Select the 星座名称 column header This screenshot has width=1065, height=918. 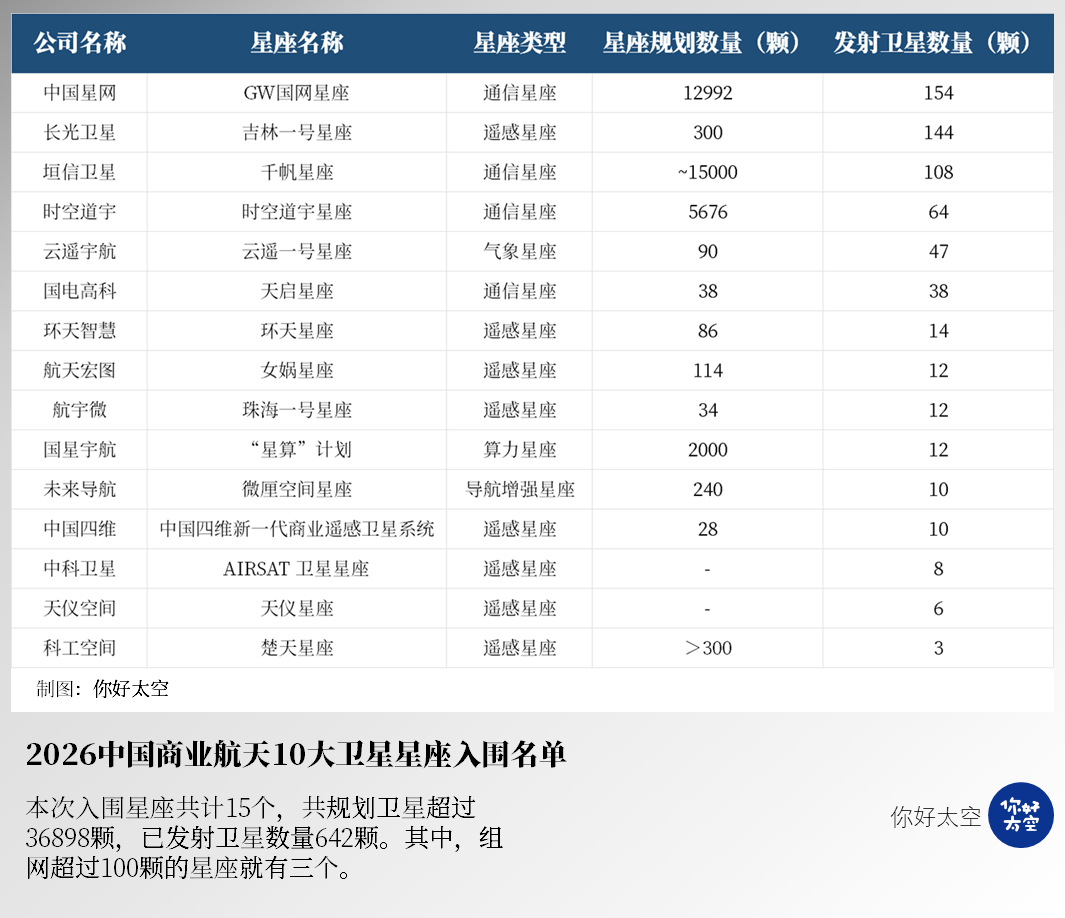(297, 43)
